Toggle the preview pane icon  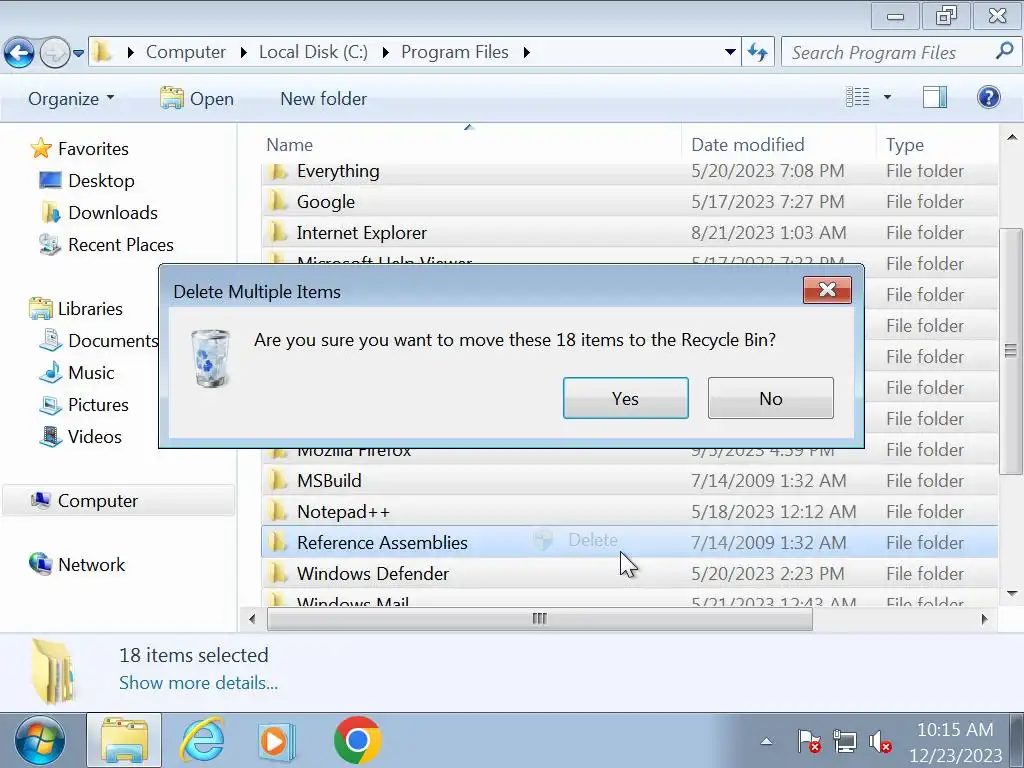(935, 97)
